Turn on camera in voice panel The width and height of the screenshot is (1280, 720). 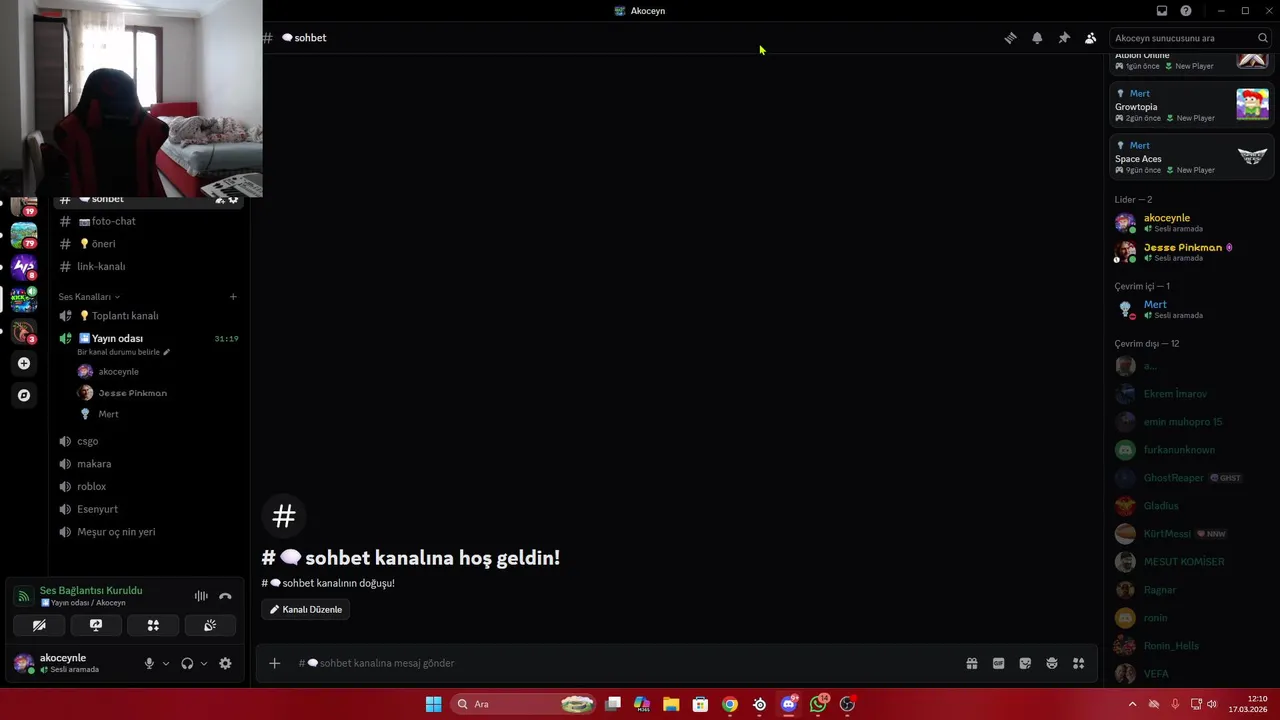pyautogui.click(x=39, y=625)
